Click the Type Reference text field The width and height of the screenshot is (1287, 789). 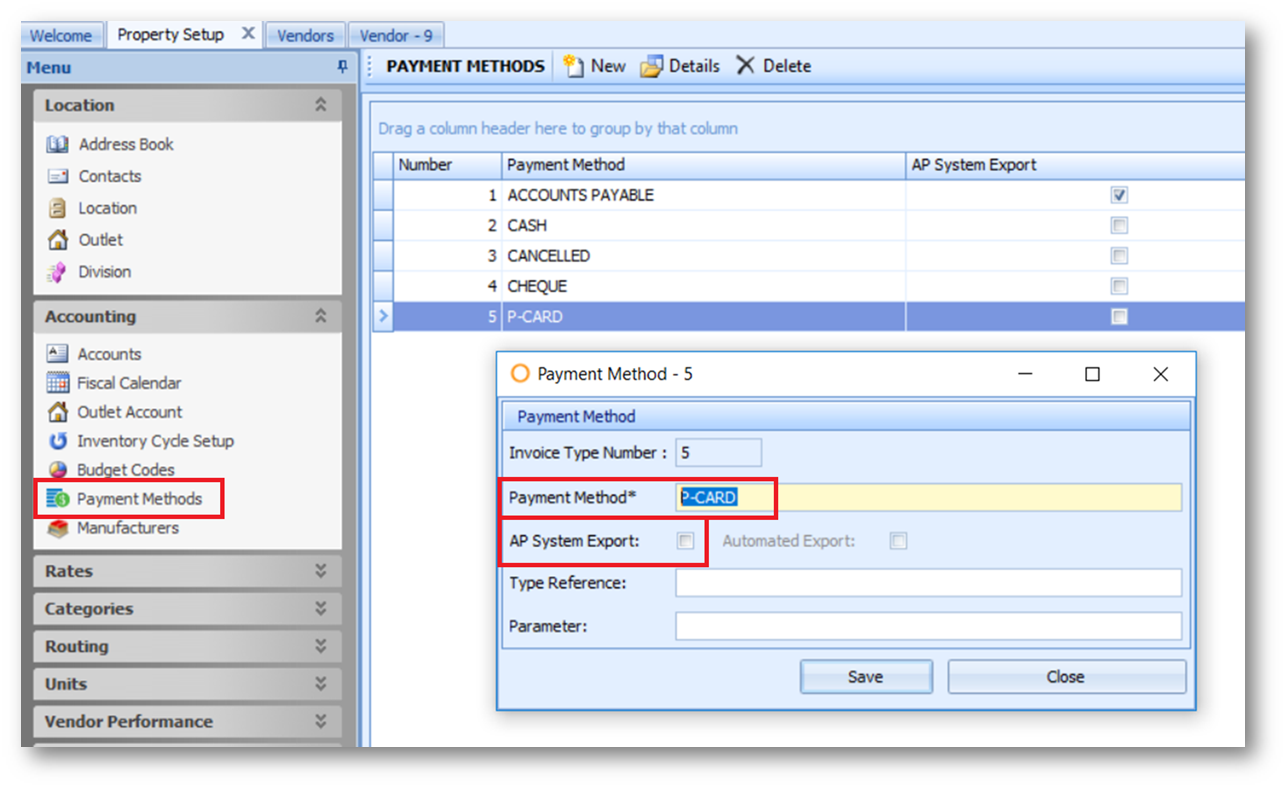click(928, 583)
